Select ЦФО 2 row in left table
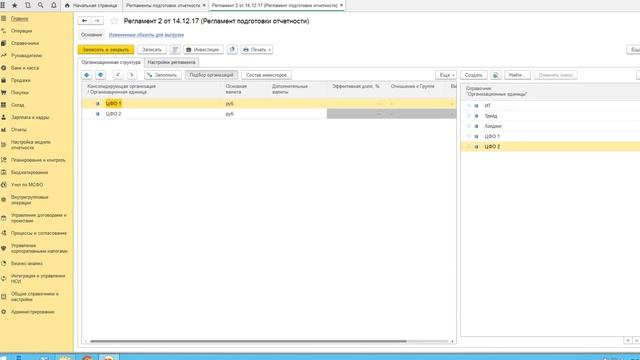640x360 pixels. [269, 114]
